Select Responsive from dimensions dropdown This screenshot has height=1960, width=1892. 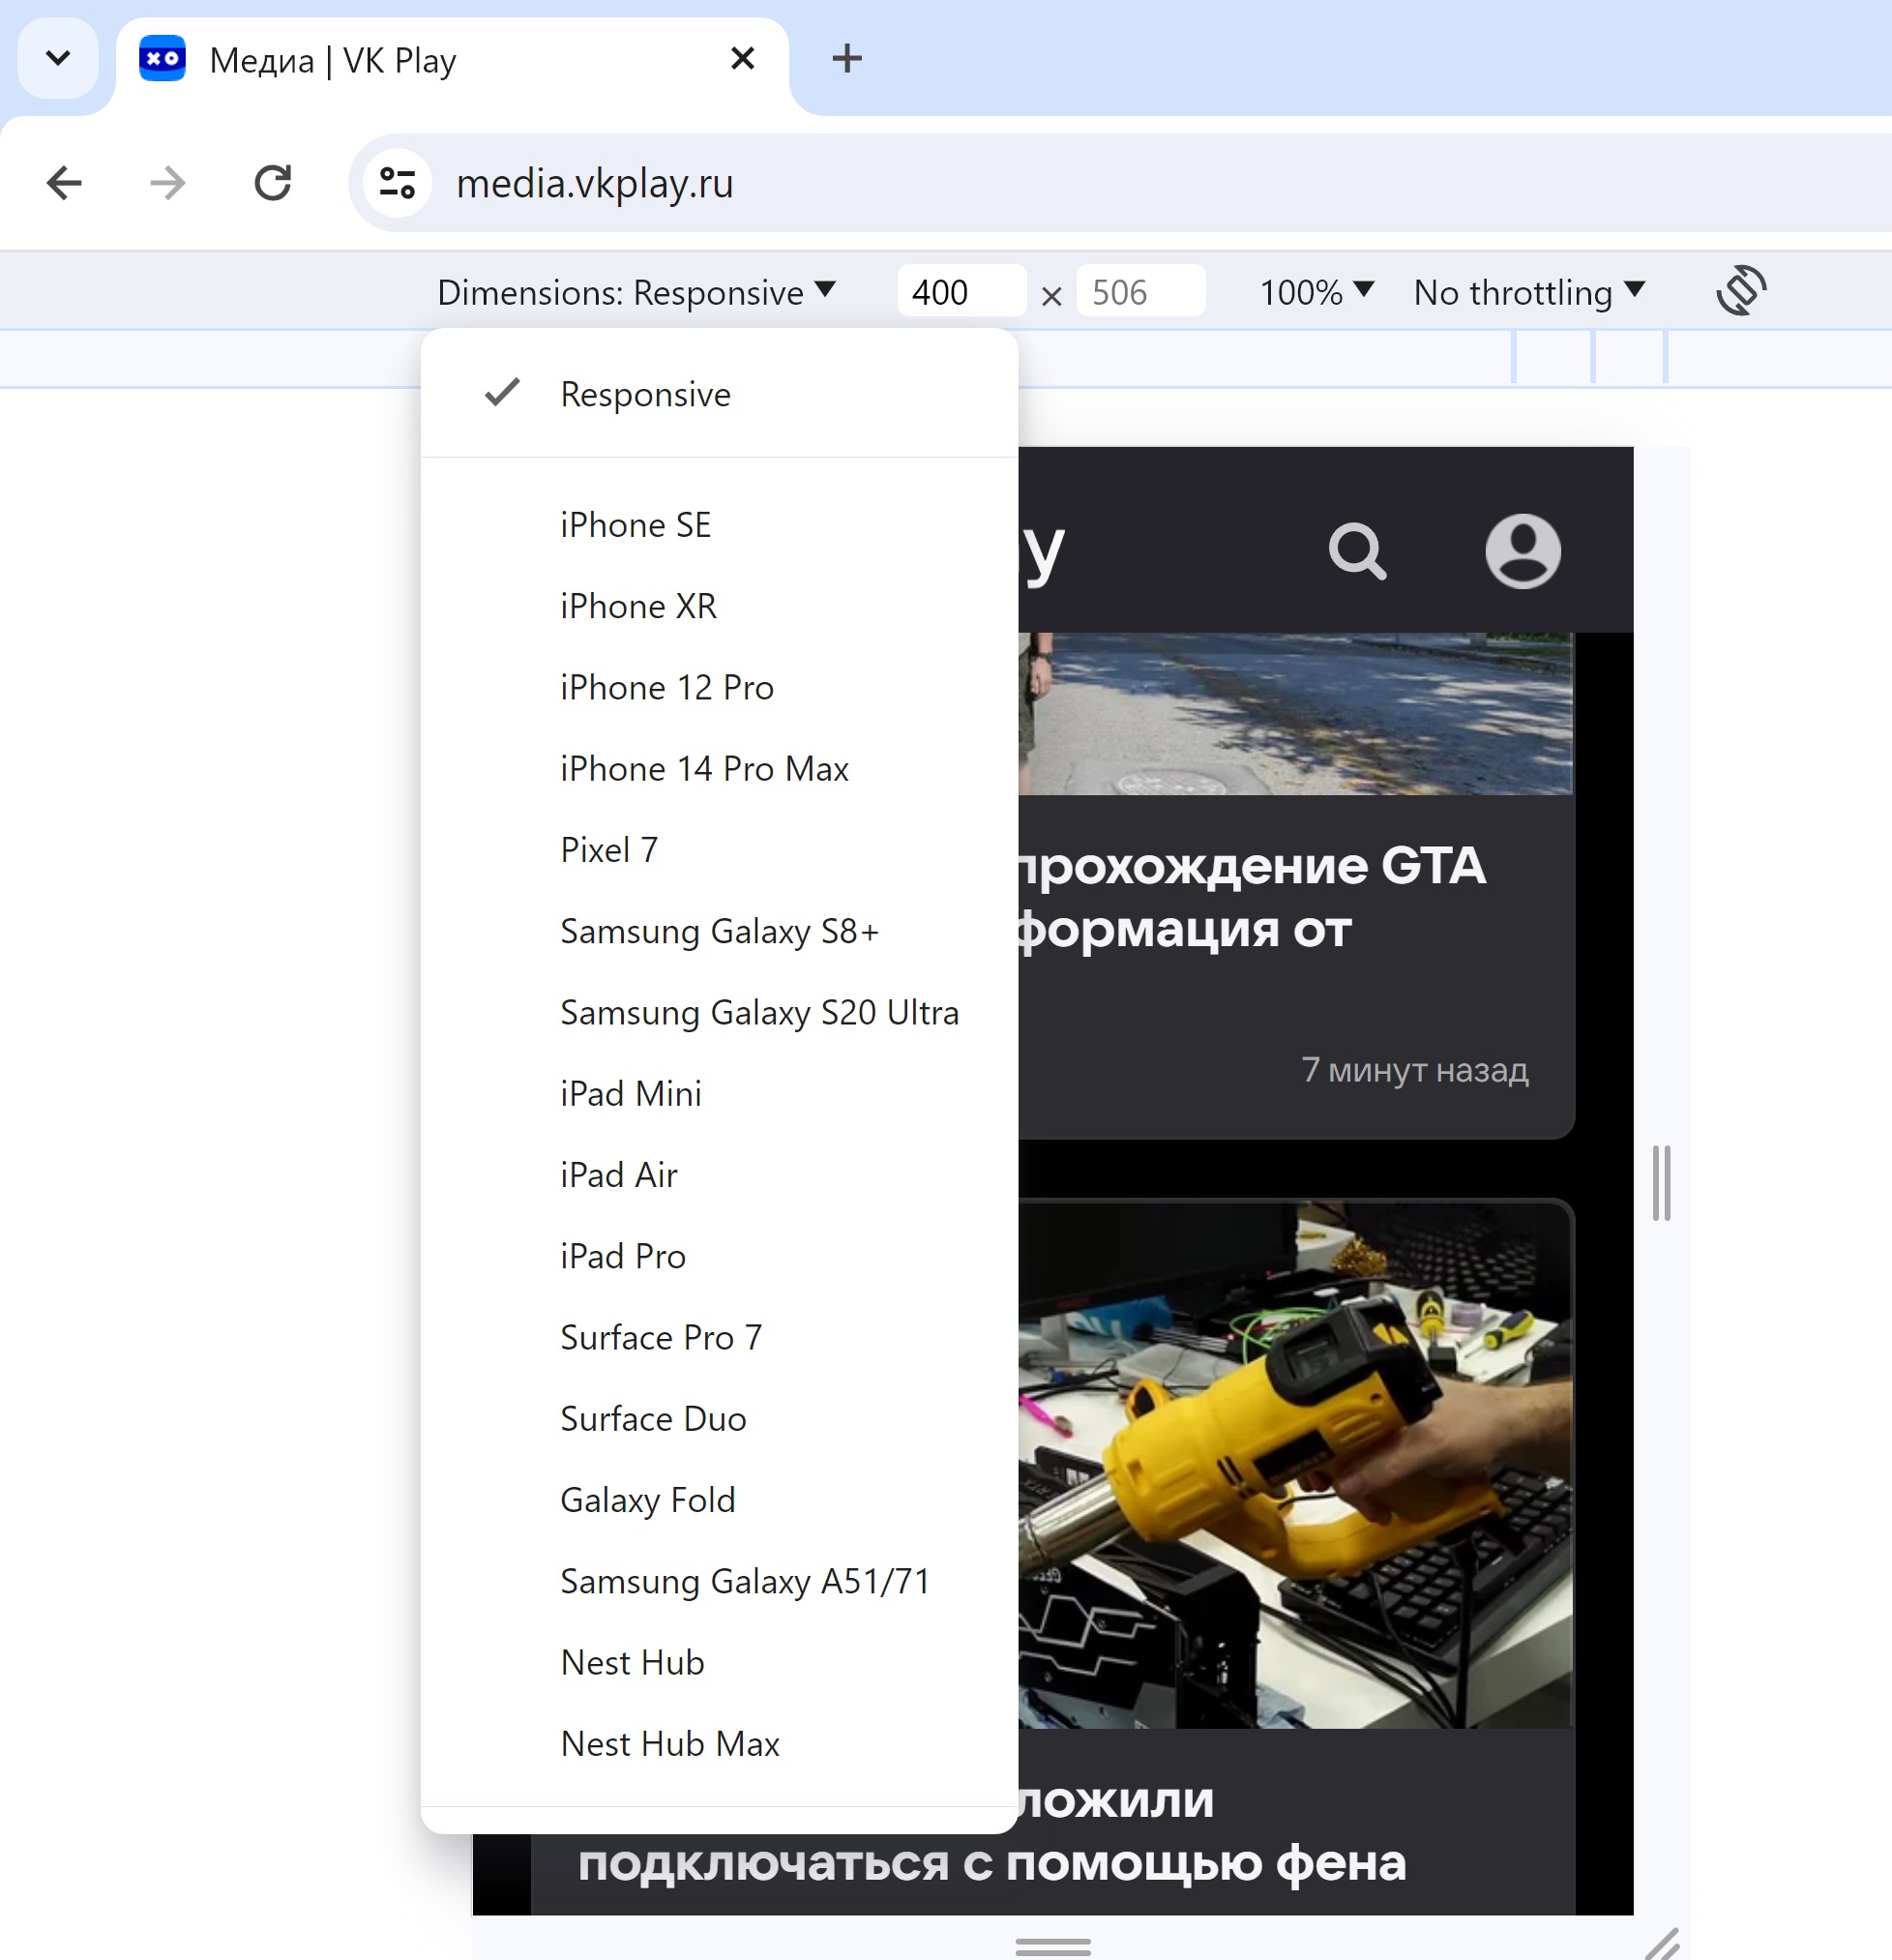click(644, 392)
